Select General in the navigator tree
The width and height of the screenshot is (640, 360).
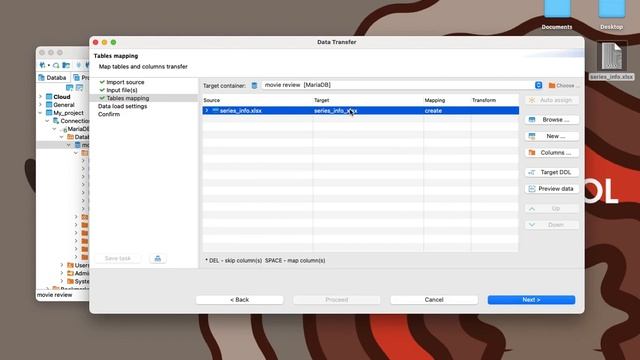pos(64,105)
